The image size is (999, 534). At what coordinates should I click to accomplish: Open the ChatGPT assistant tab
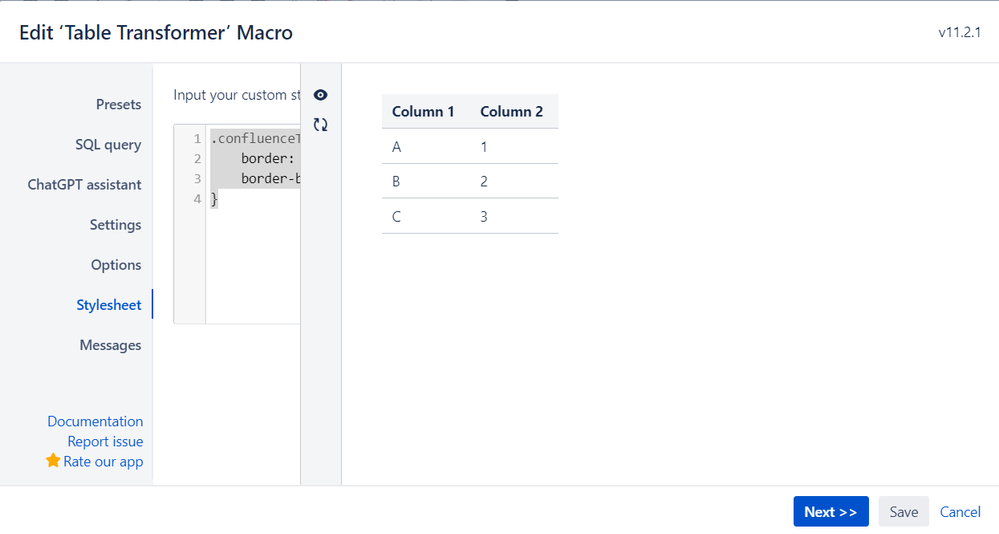point(84,185)
